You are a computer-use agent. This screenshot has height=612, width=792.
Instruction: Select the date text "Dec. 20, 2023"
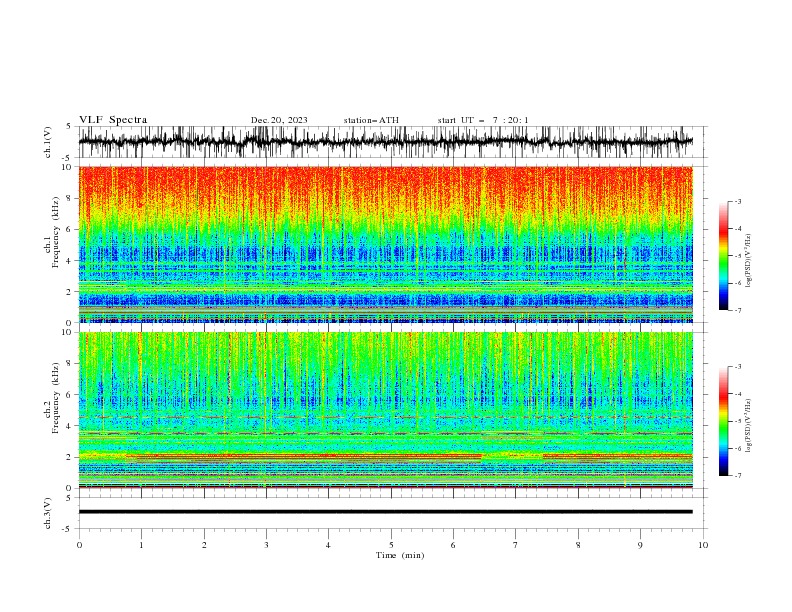coord(279,120)
